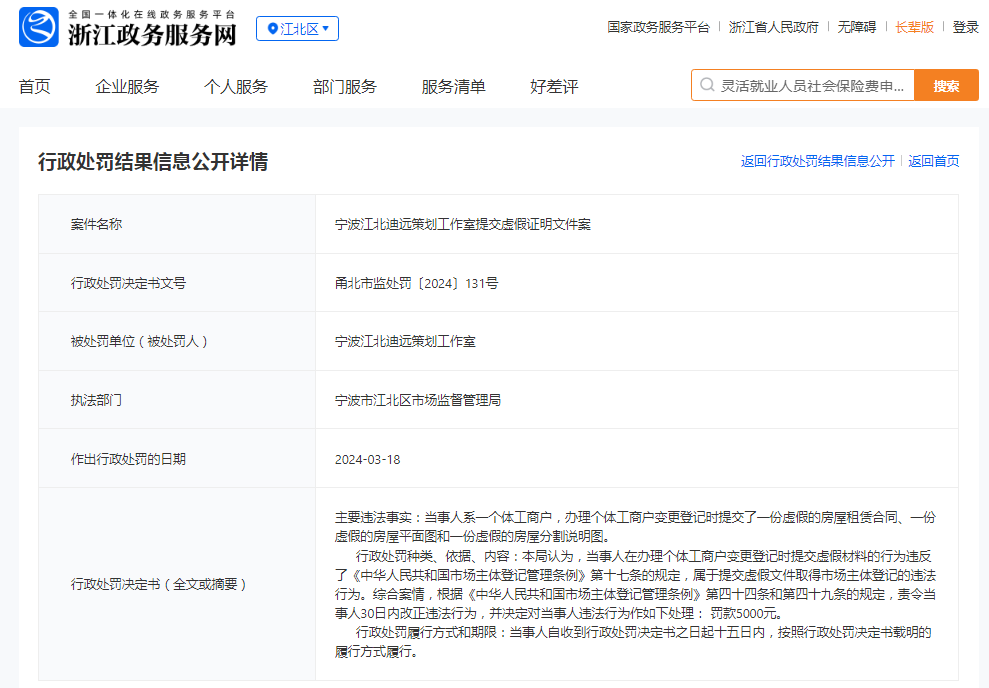Viewport: 989px width, 688px height.
Task: Focus the search input field
Action: coord(815,86)
